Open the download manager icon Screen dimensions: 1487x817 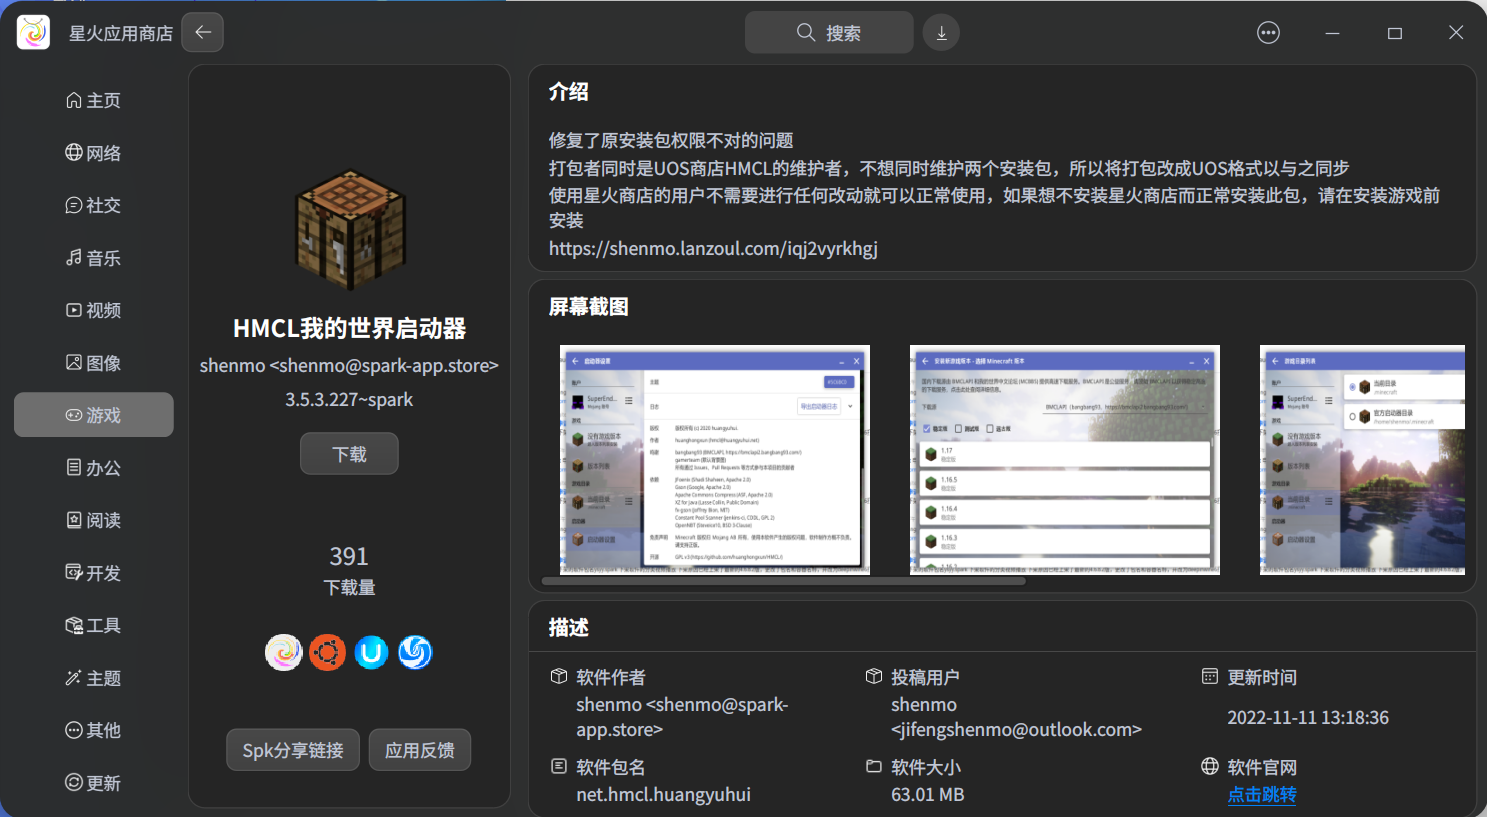[x=940, y=32]
